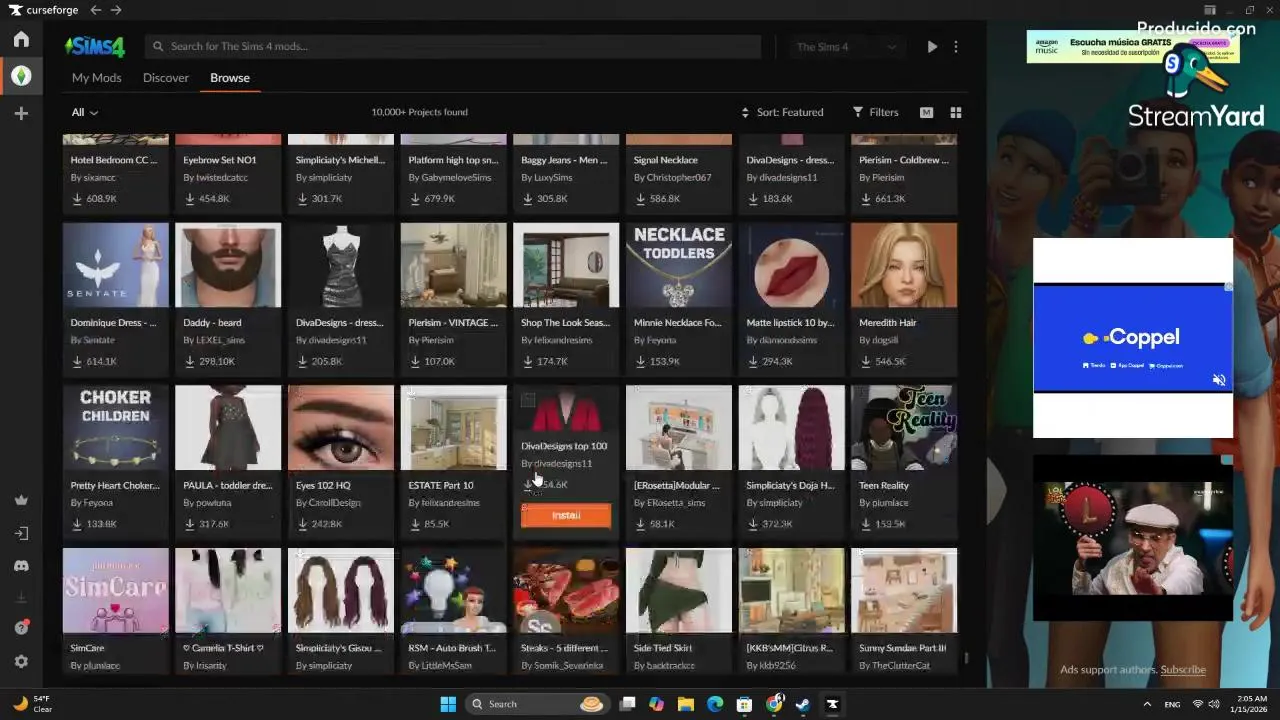This screenshot has width=1280, height=720.
Task: Click author link "By LEXEL_sims"
Action: (214, 340)
